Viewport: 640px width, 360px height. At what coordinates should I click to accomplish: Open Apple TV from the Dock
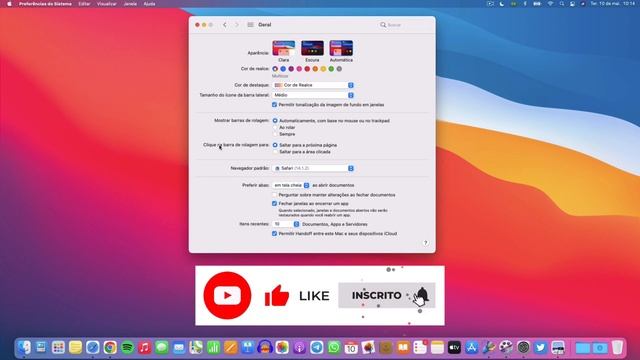[454, 347]
